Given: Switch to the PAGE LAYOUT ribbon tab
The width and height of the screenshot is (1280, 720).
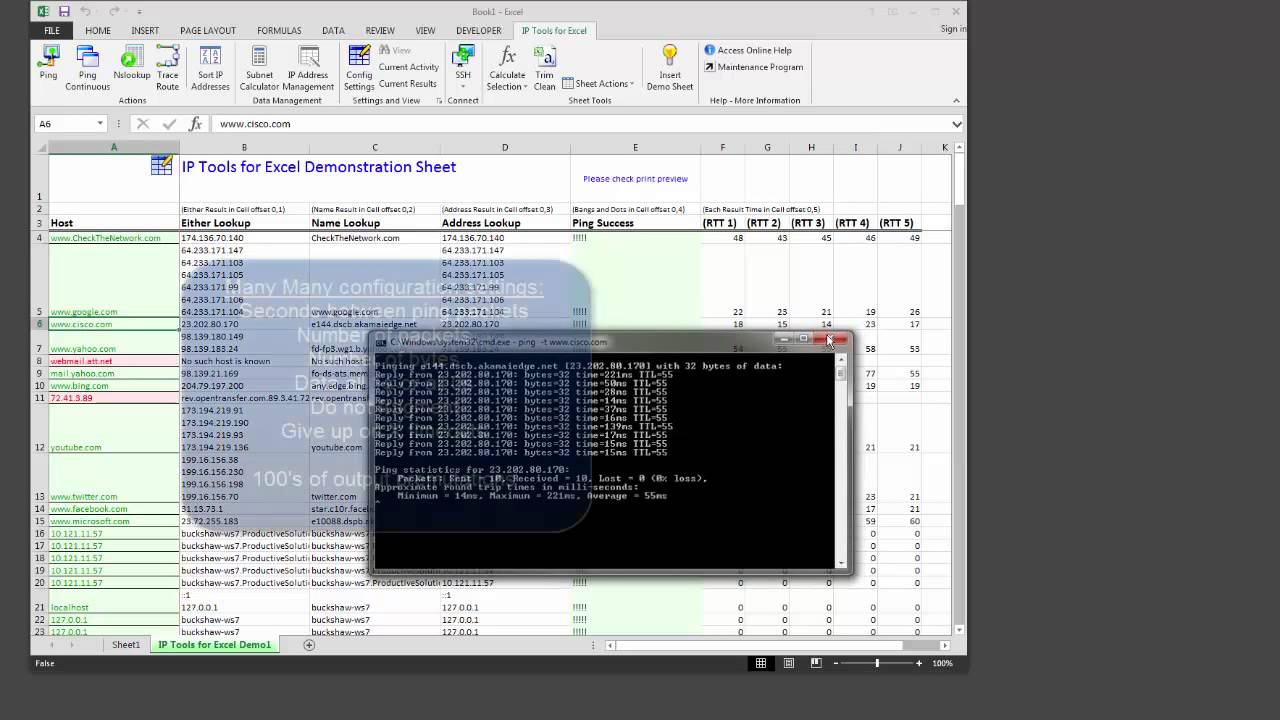Looking at the screenshot, I should tap(208, 31).
